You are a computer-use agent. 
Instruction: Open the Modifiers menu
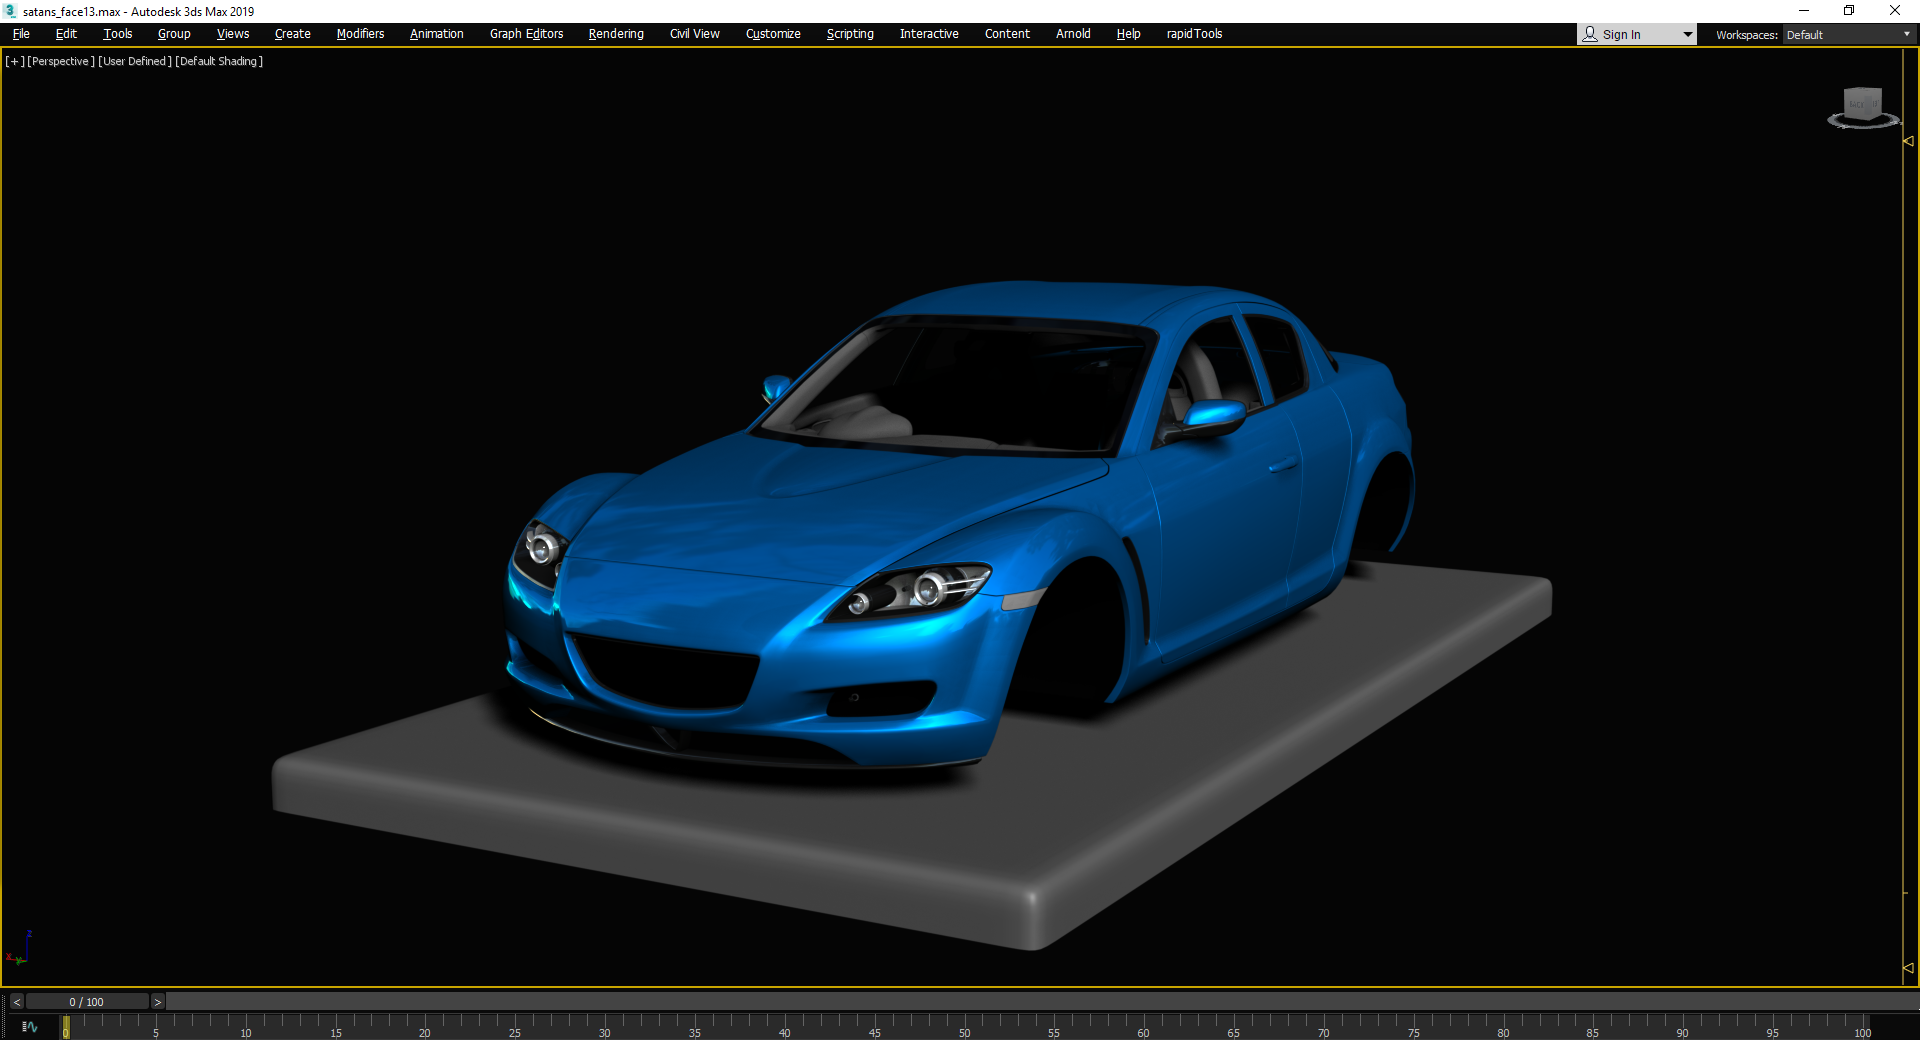[360, 34]
